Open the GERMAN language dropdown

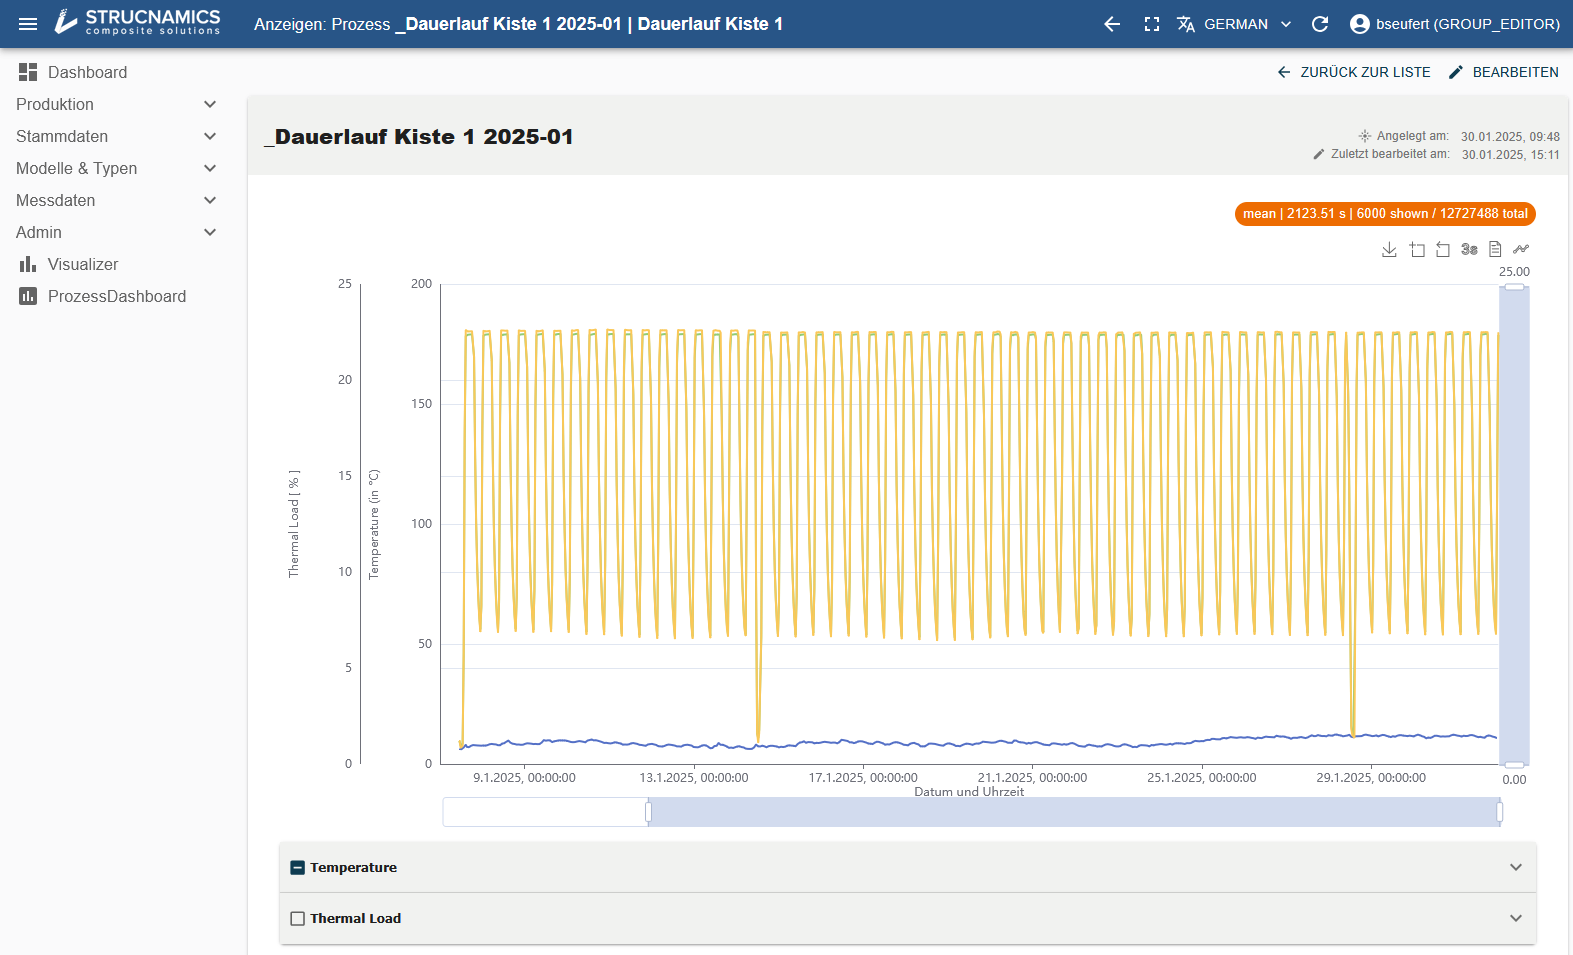pos(1235,24)
